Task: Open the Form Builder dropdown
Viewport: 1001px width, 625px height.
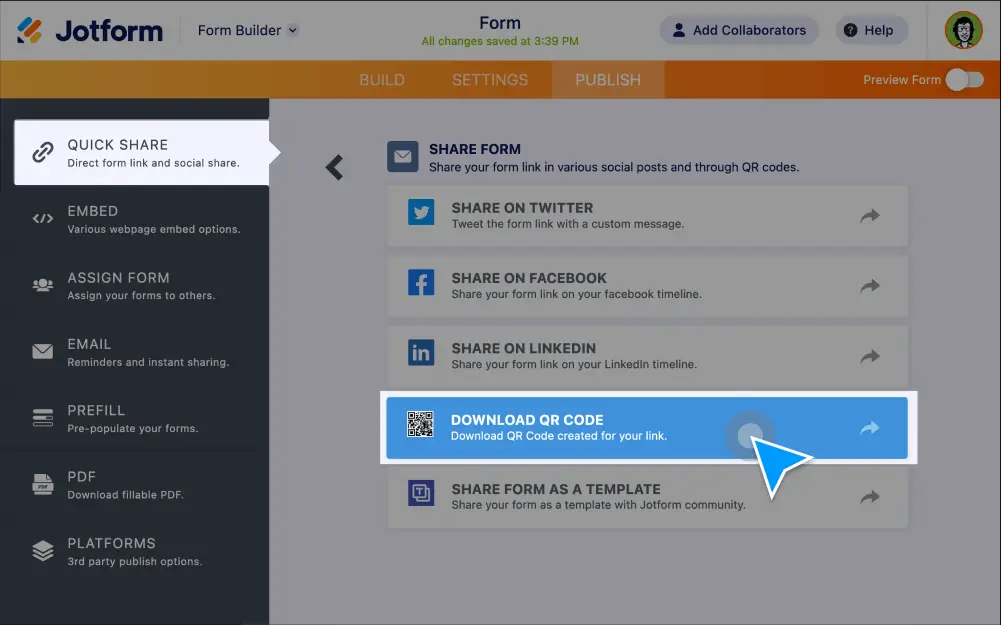Action: tap(247, 30)
